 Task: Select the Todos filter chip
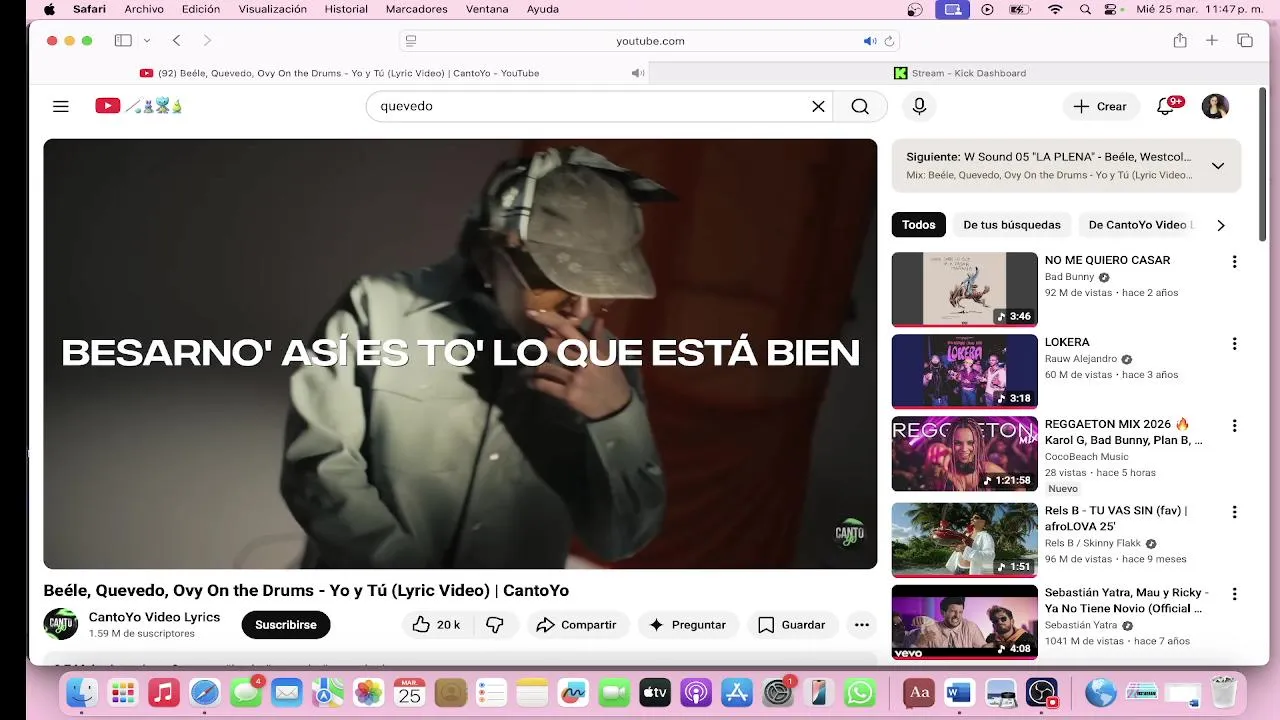coord(919,225)
